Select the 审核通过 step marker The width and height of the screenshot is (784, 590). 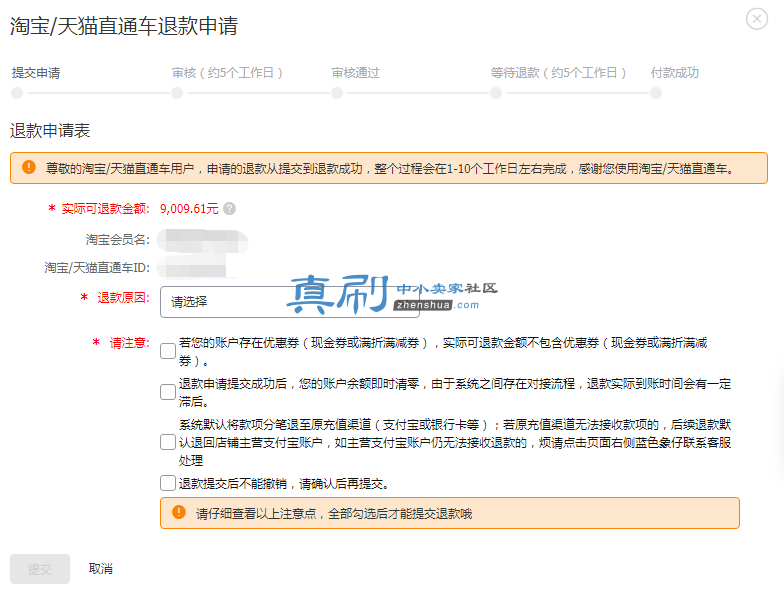click(x=337, y=93)
